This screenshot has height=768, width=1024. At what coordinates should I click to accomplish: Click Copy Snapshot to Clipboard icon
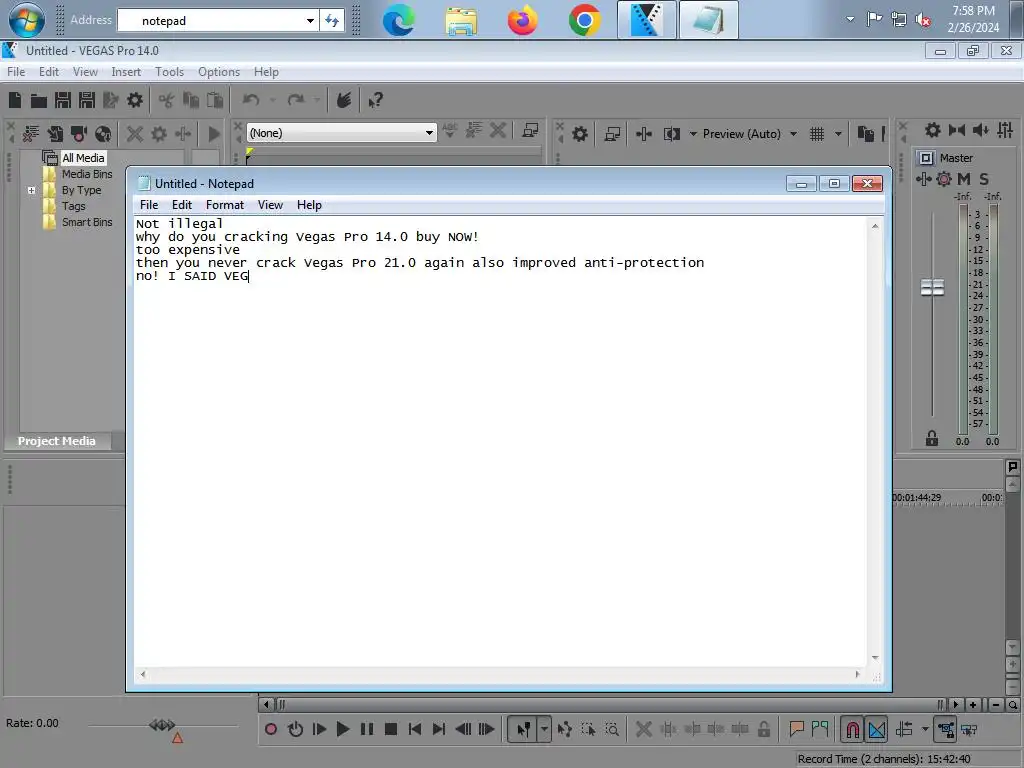[865, 134]
